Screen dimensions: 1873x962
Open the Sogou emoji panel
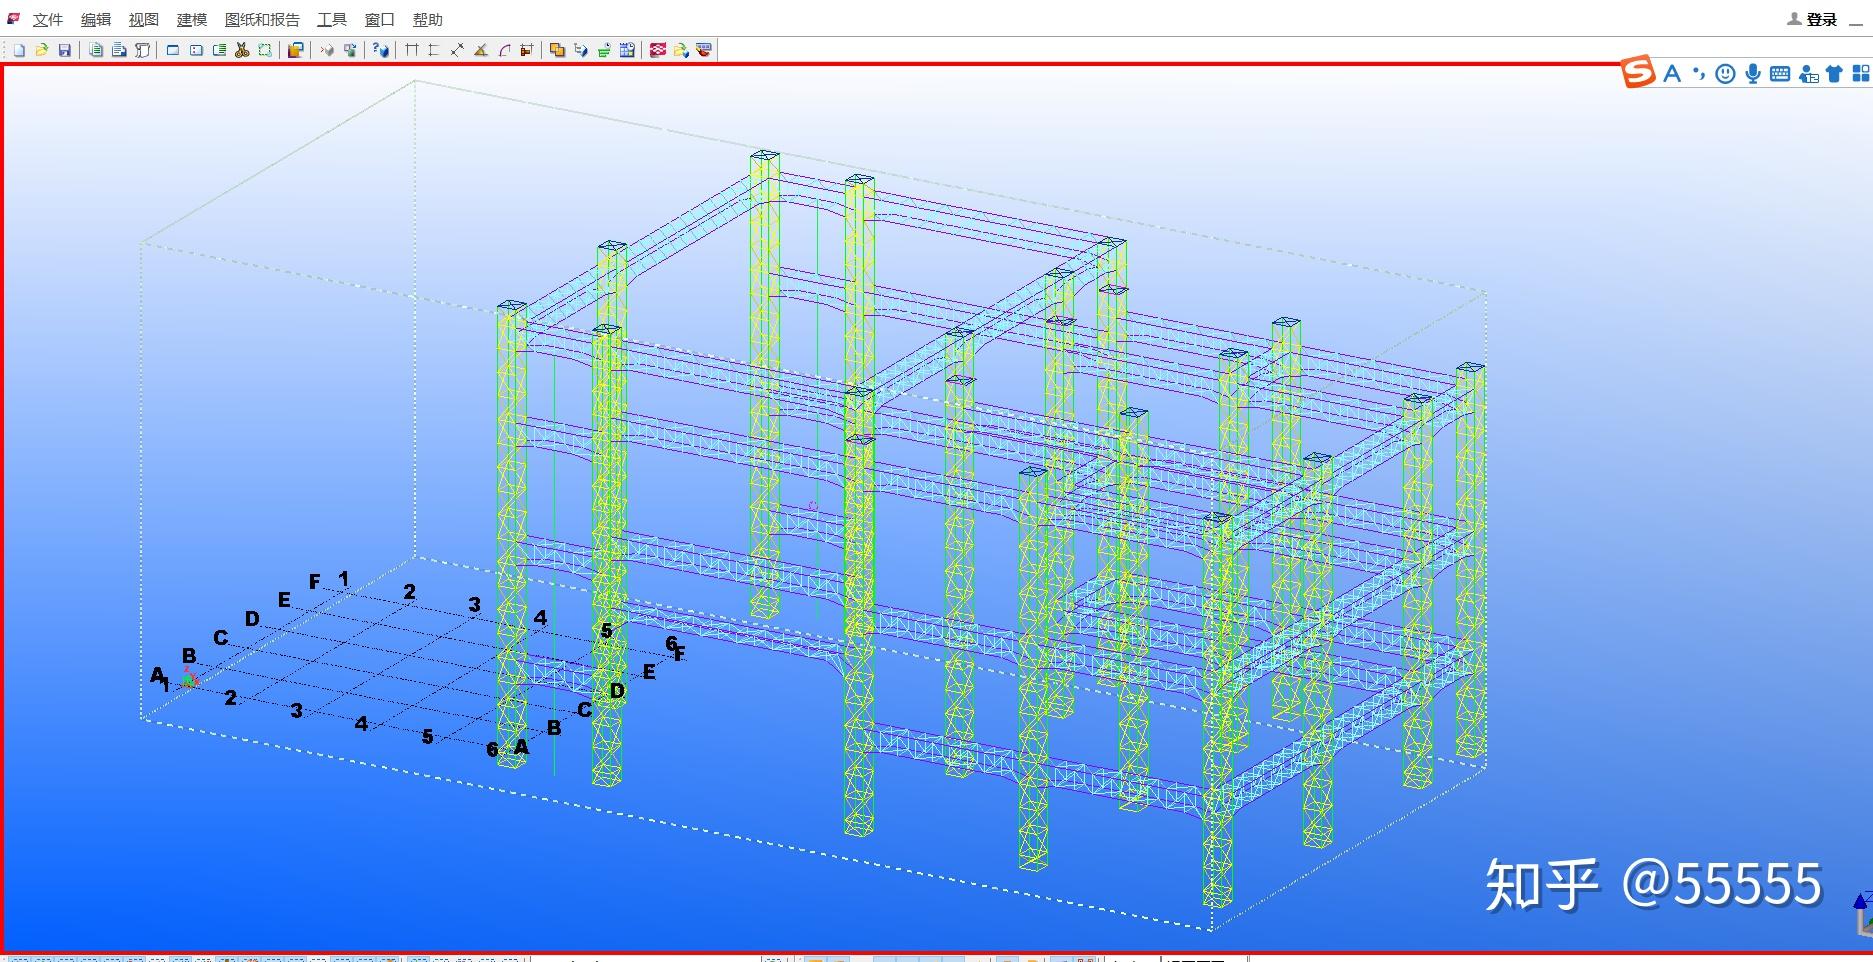pos(1724,73)
